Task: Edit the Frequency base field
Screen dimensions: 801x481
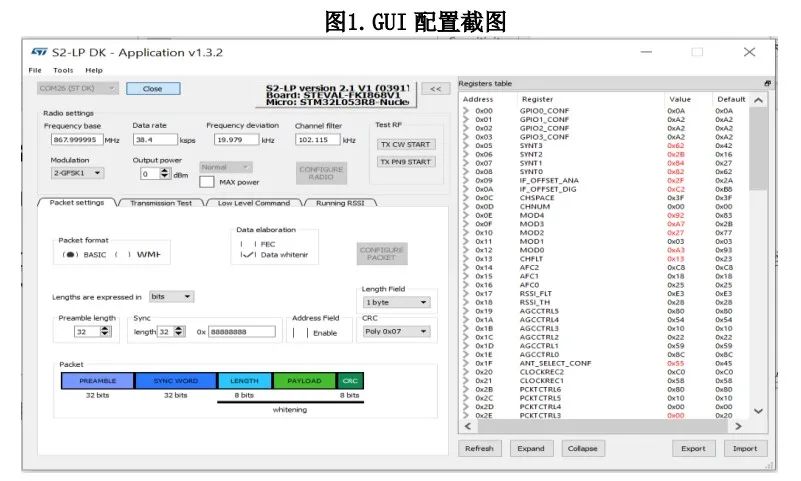Action: point(77,139)
